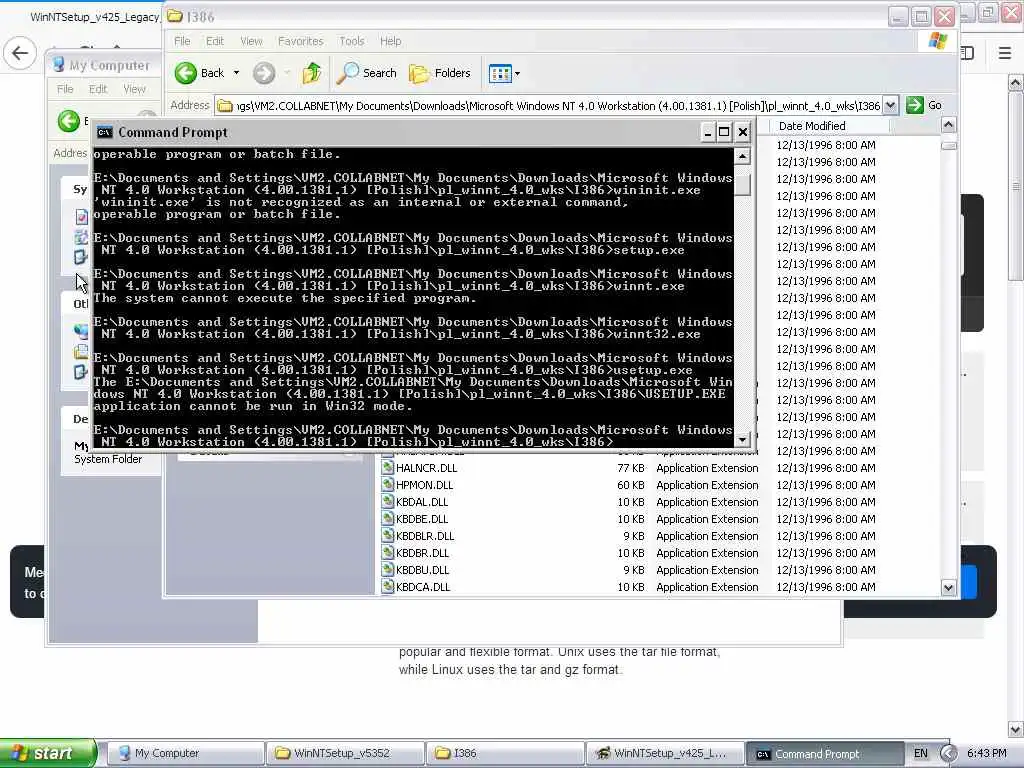
Task: Toggle Folders pane in I386 window
Action: tap(440, 73)
